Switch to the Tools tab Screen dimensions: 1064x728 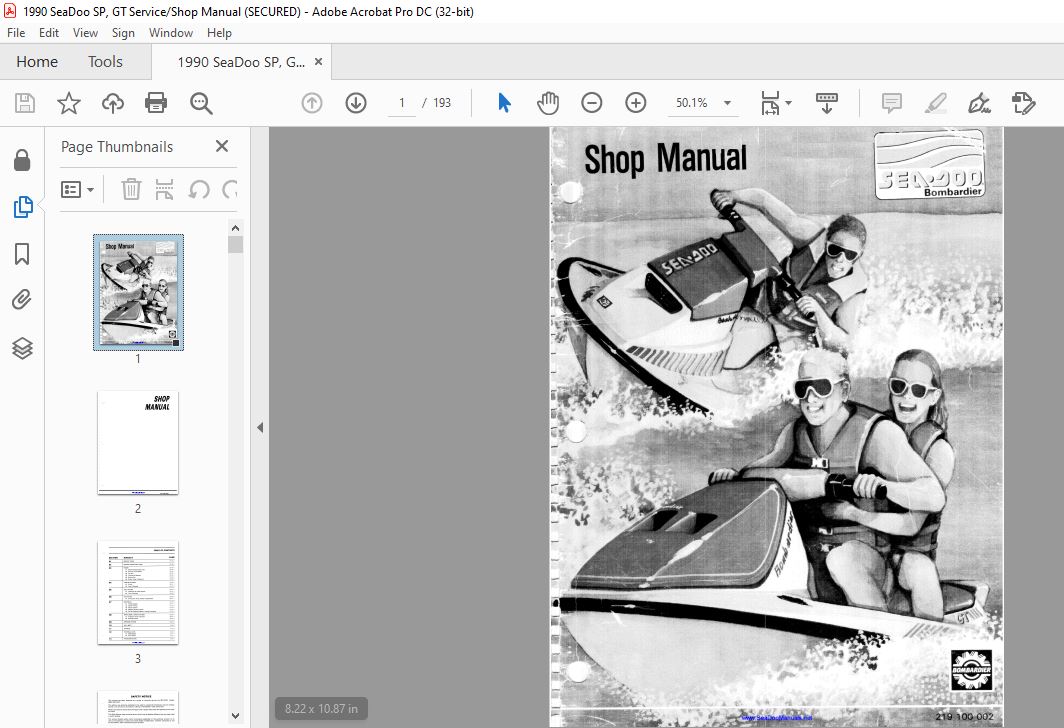(x=105, y=62)
